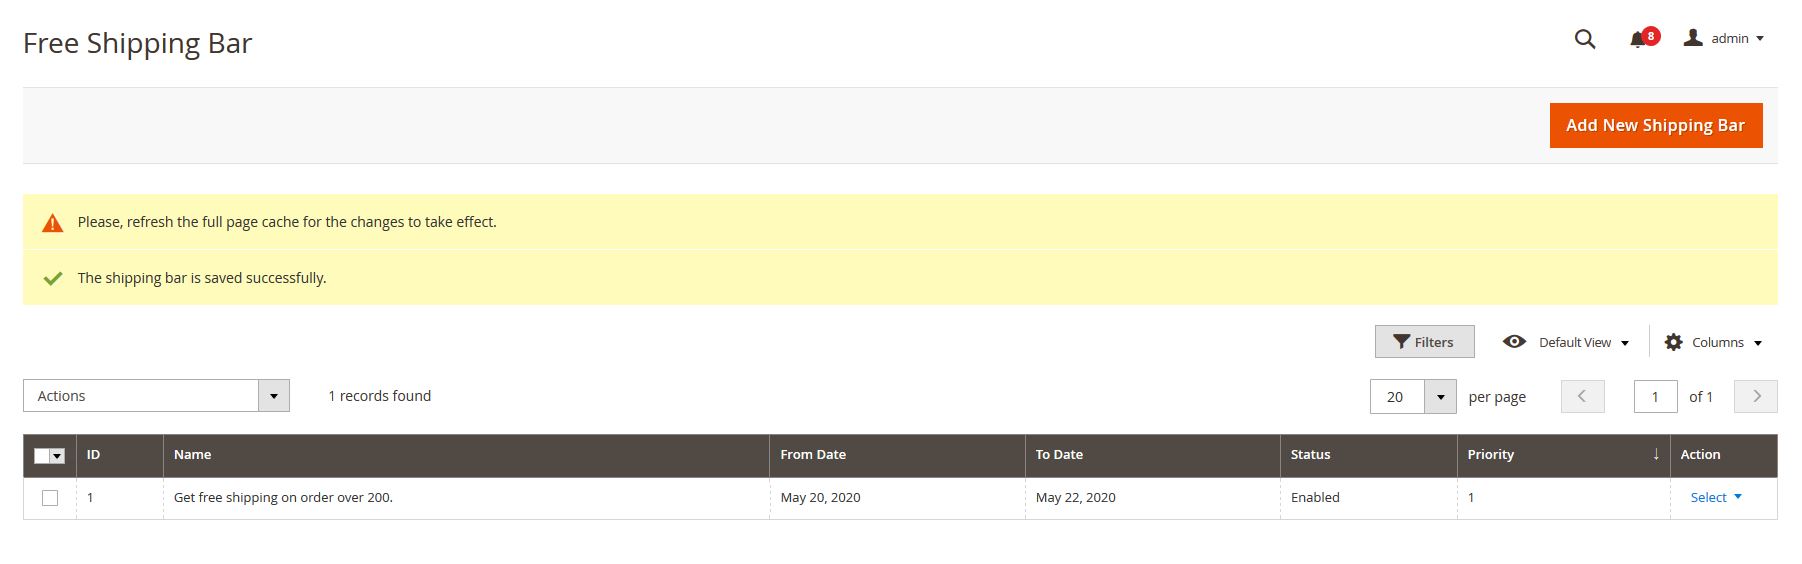
Task: Open the per page count dropdown
Action: [1440, 397]
